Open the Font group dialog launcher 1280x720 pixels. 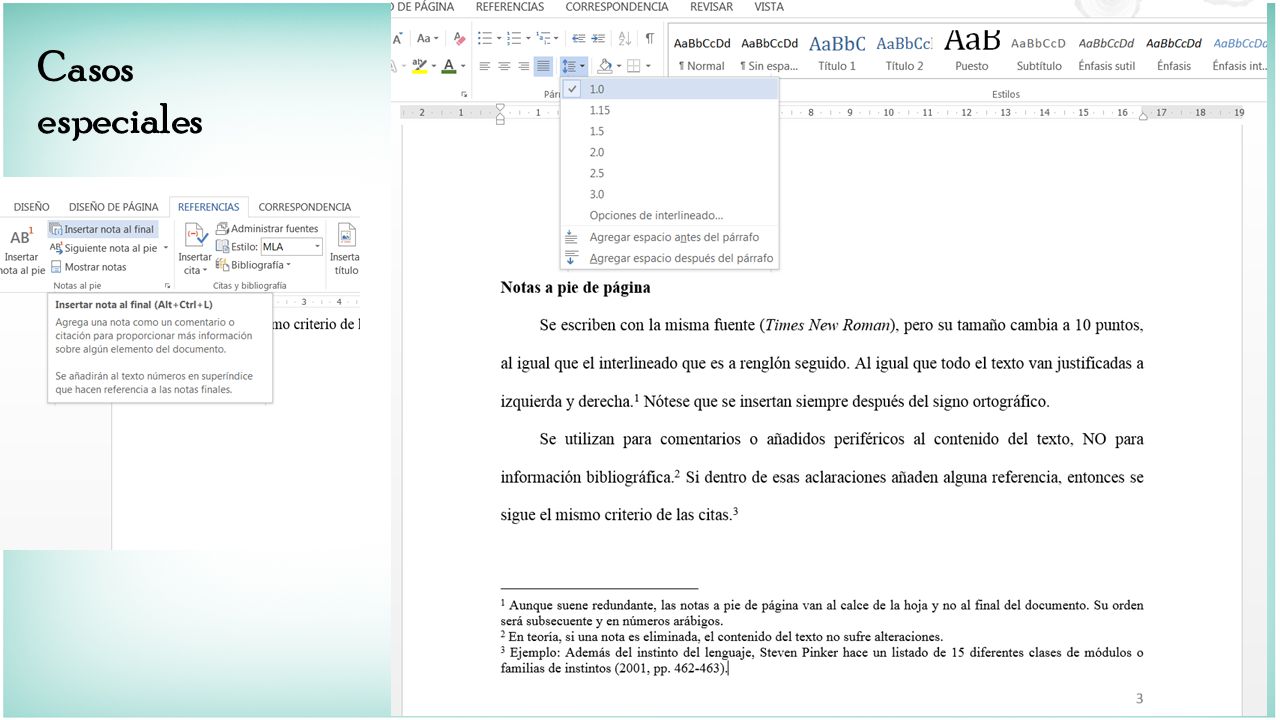click(x=464, y=94)
